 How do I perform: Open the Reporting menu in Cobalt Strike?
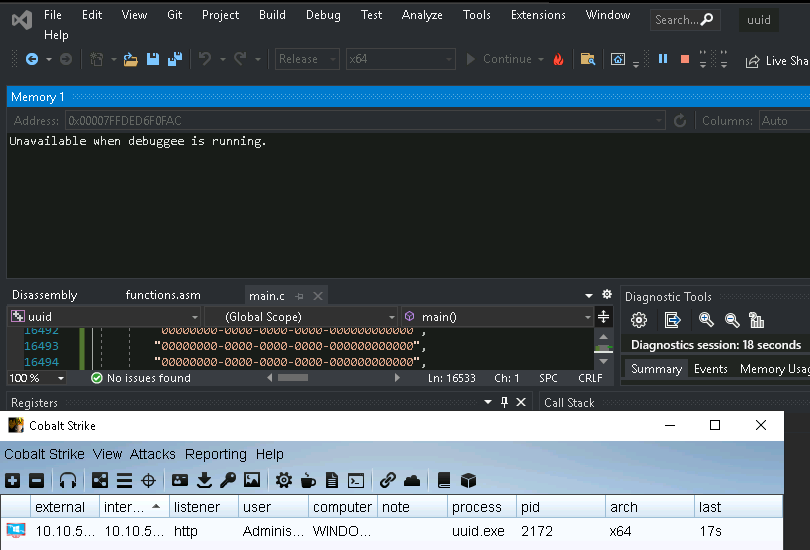[215, 454]
